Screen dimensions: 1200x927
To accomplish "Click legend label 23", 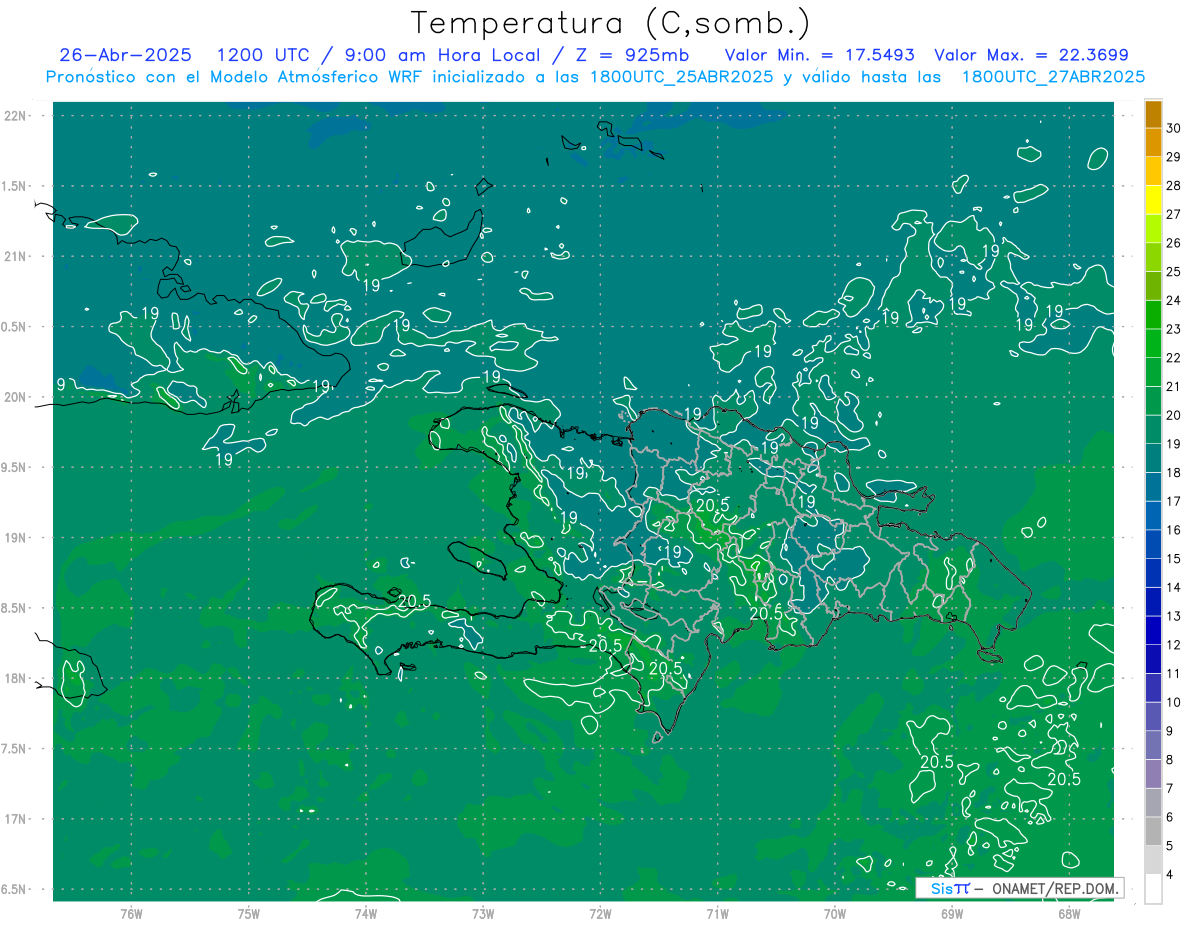I will [1174, 329].
